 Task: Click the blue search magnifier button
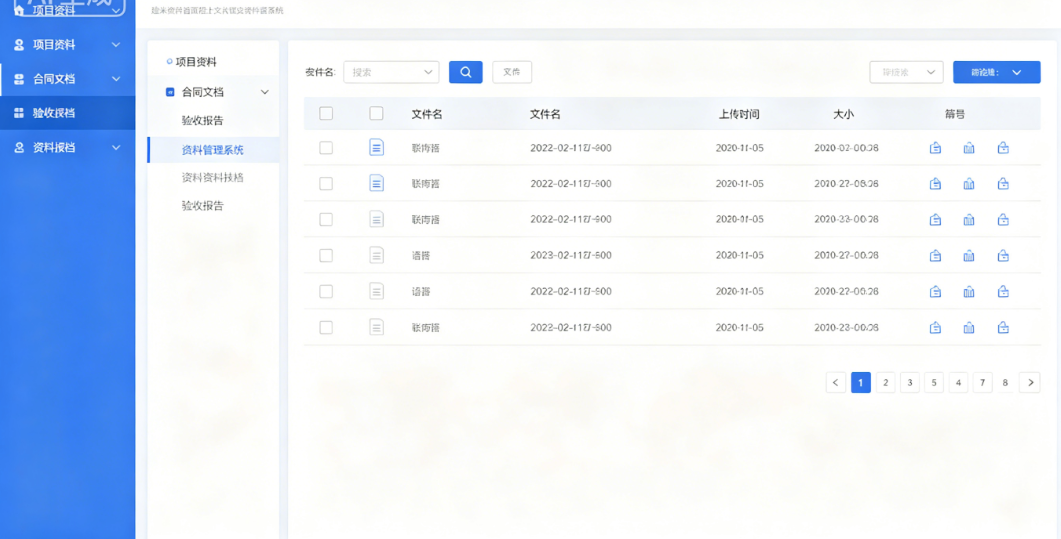click(466, 72)
